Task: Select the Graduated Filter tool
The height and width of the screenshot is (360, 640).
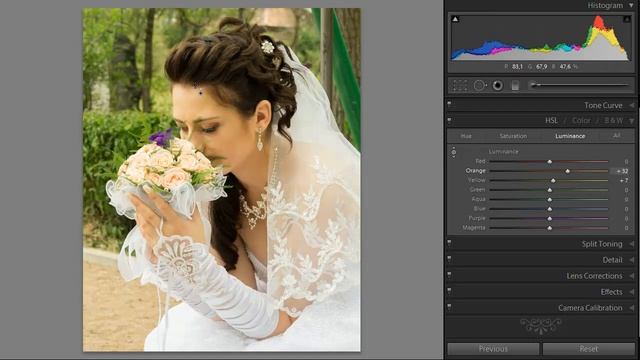Action: 515,85
